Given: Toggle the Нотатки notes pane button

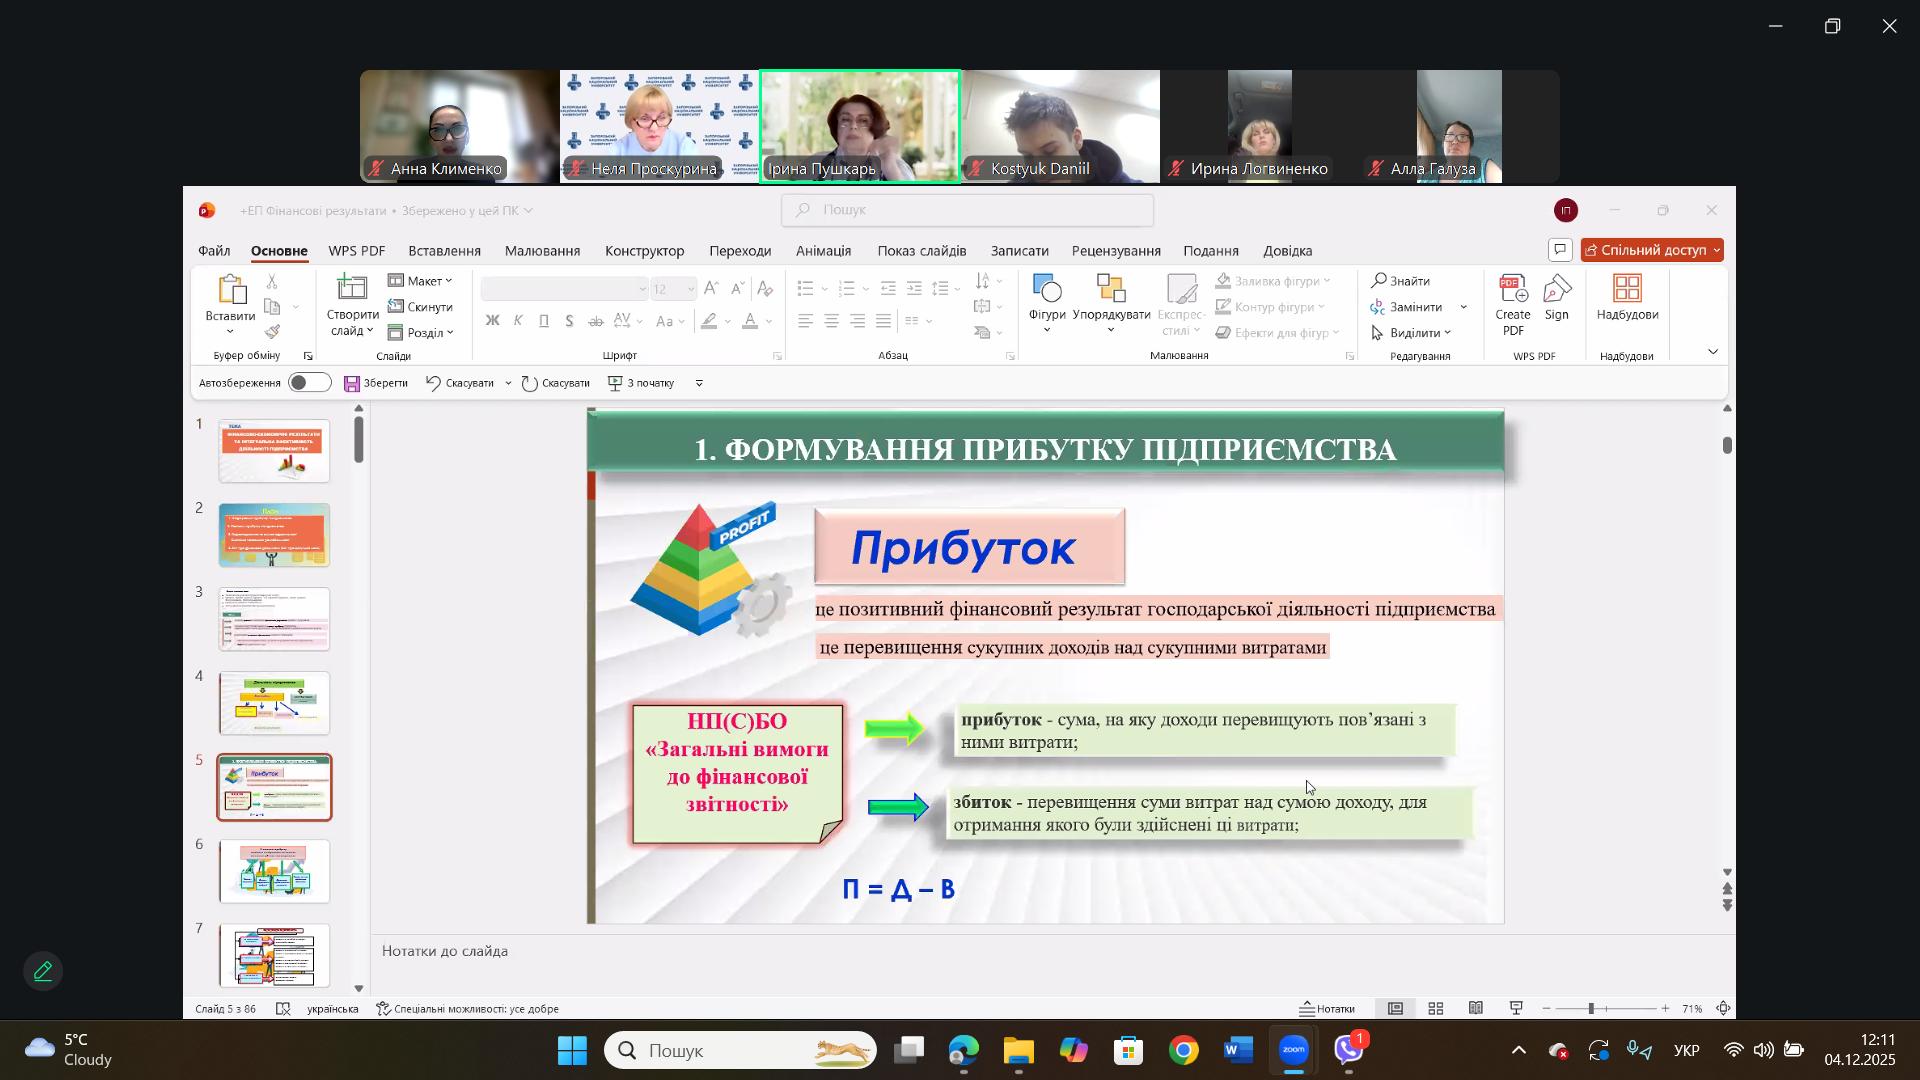Looking at the screenshot, I should click(x=1327, y=1009).
